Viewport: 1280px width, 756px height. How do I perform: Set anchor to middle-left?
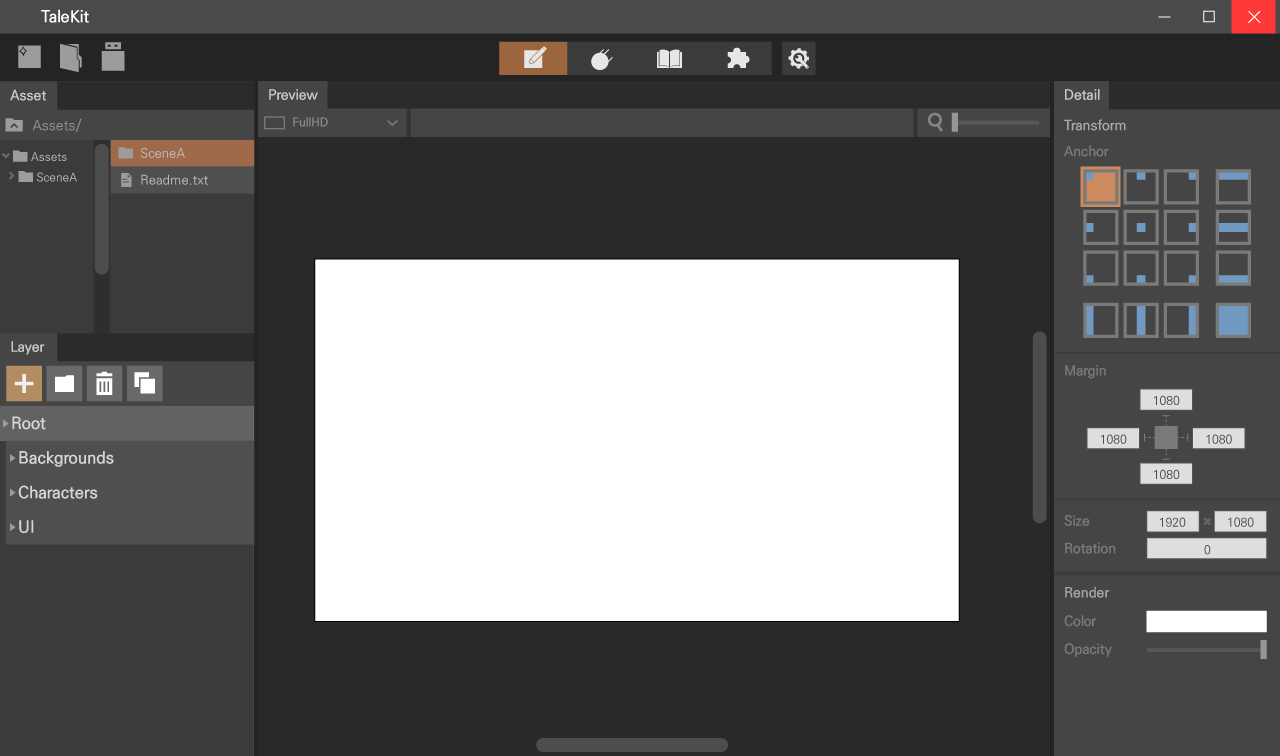[1100, 227]
